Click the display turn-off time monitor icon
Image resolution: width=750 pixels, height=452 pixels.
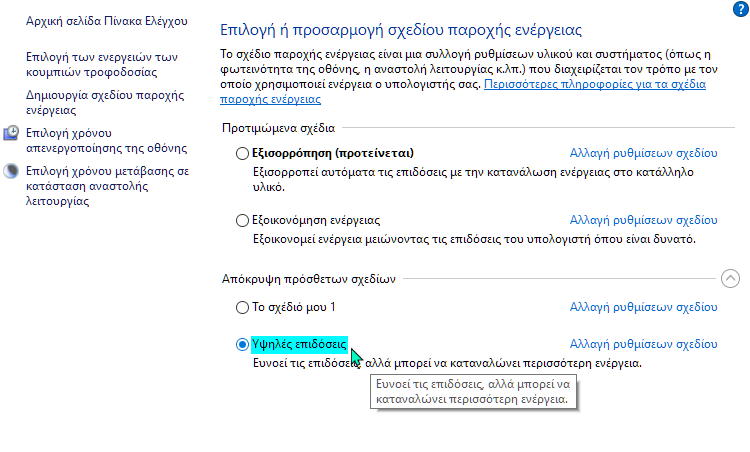11,132
